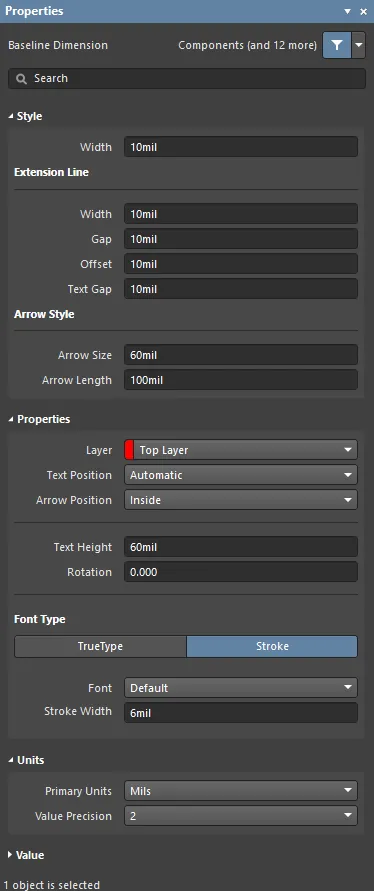Viewport: 374px width, 891px height.
Task: Open the filter dropdown arrow beside the funnel
Action: pyautogui.click(x=359, y=45)
